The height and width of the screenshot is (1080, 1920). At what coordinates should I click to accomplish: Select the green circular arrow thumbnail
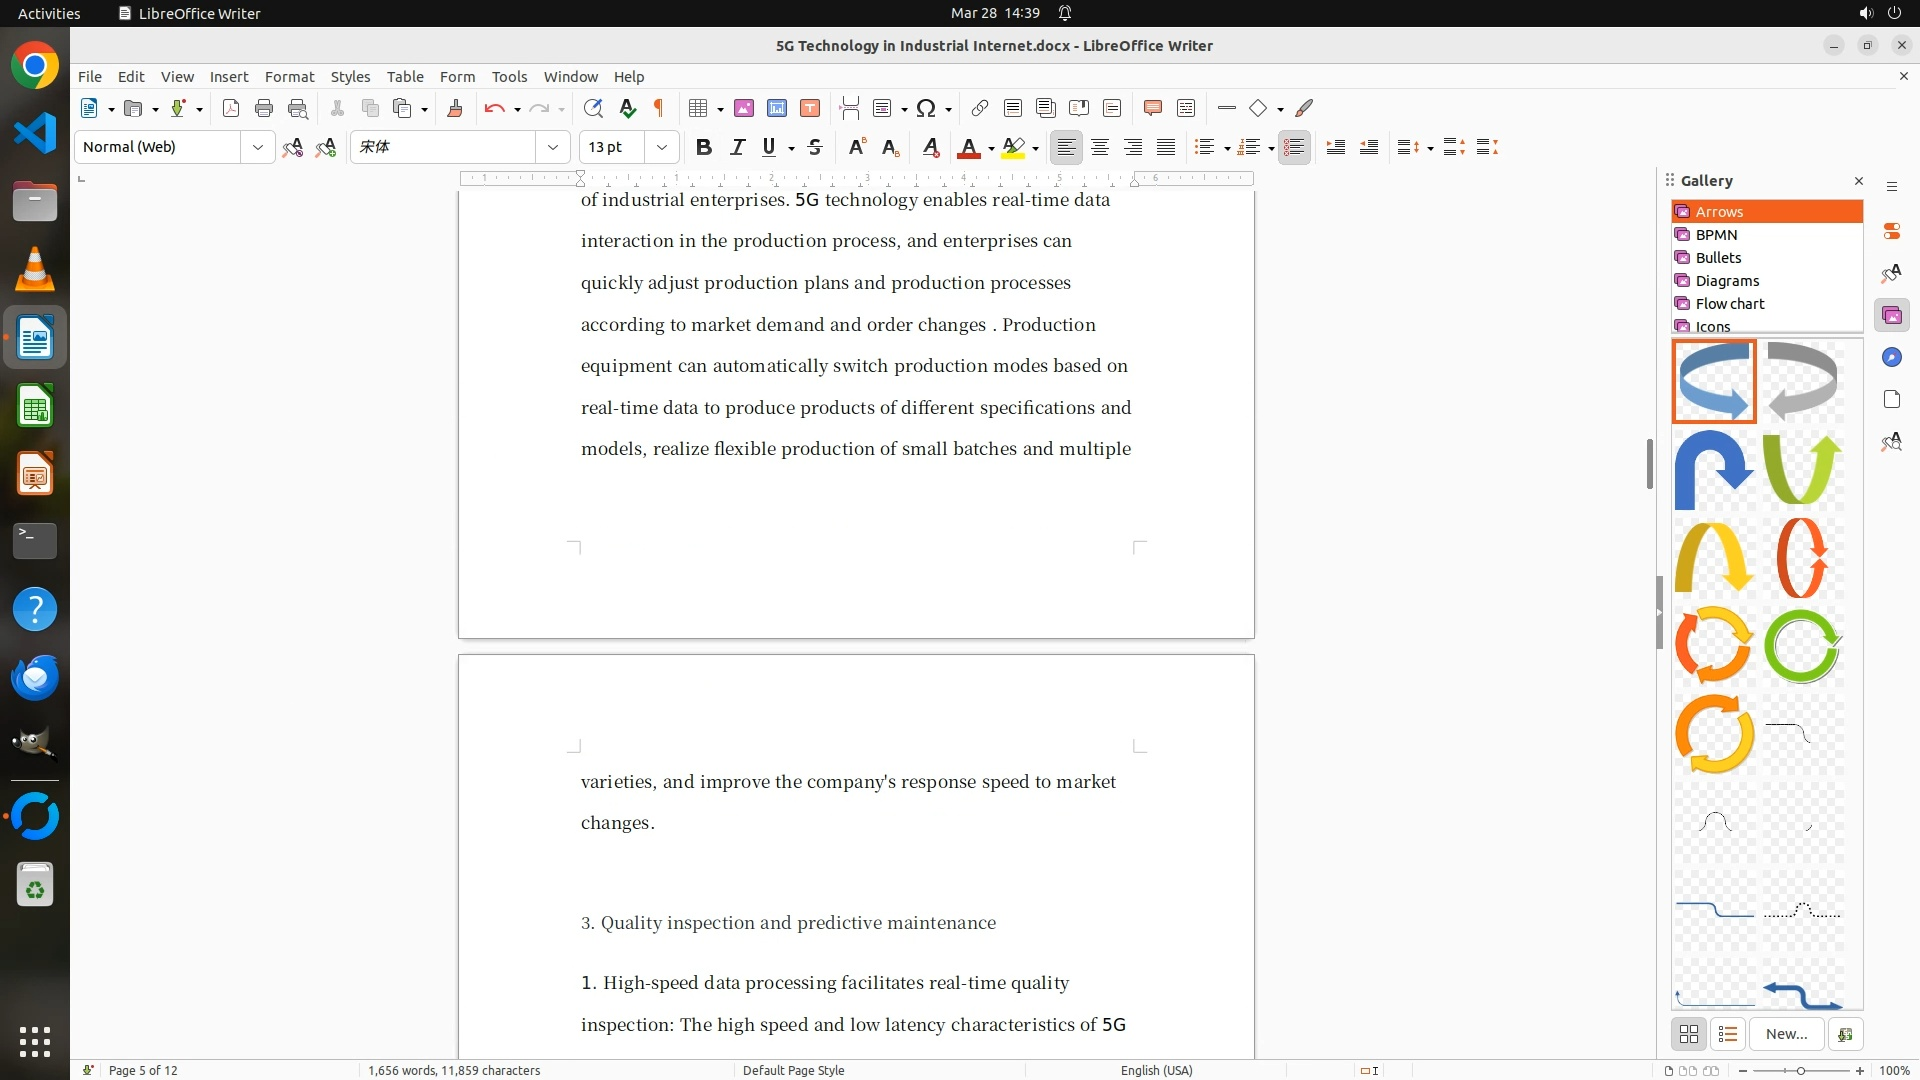tap(1802, 646)
